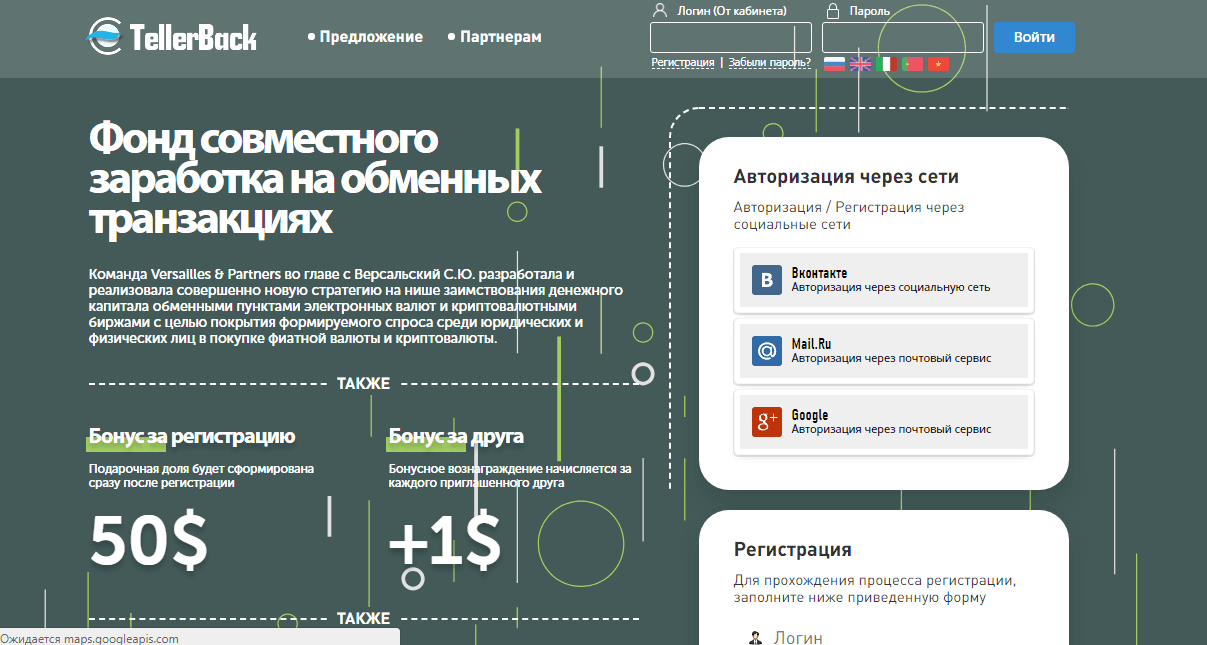Screen dimensions: 1207x645
Task: Click the TellerBack logo
Action: 172,37
